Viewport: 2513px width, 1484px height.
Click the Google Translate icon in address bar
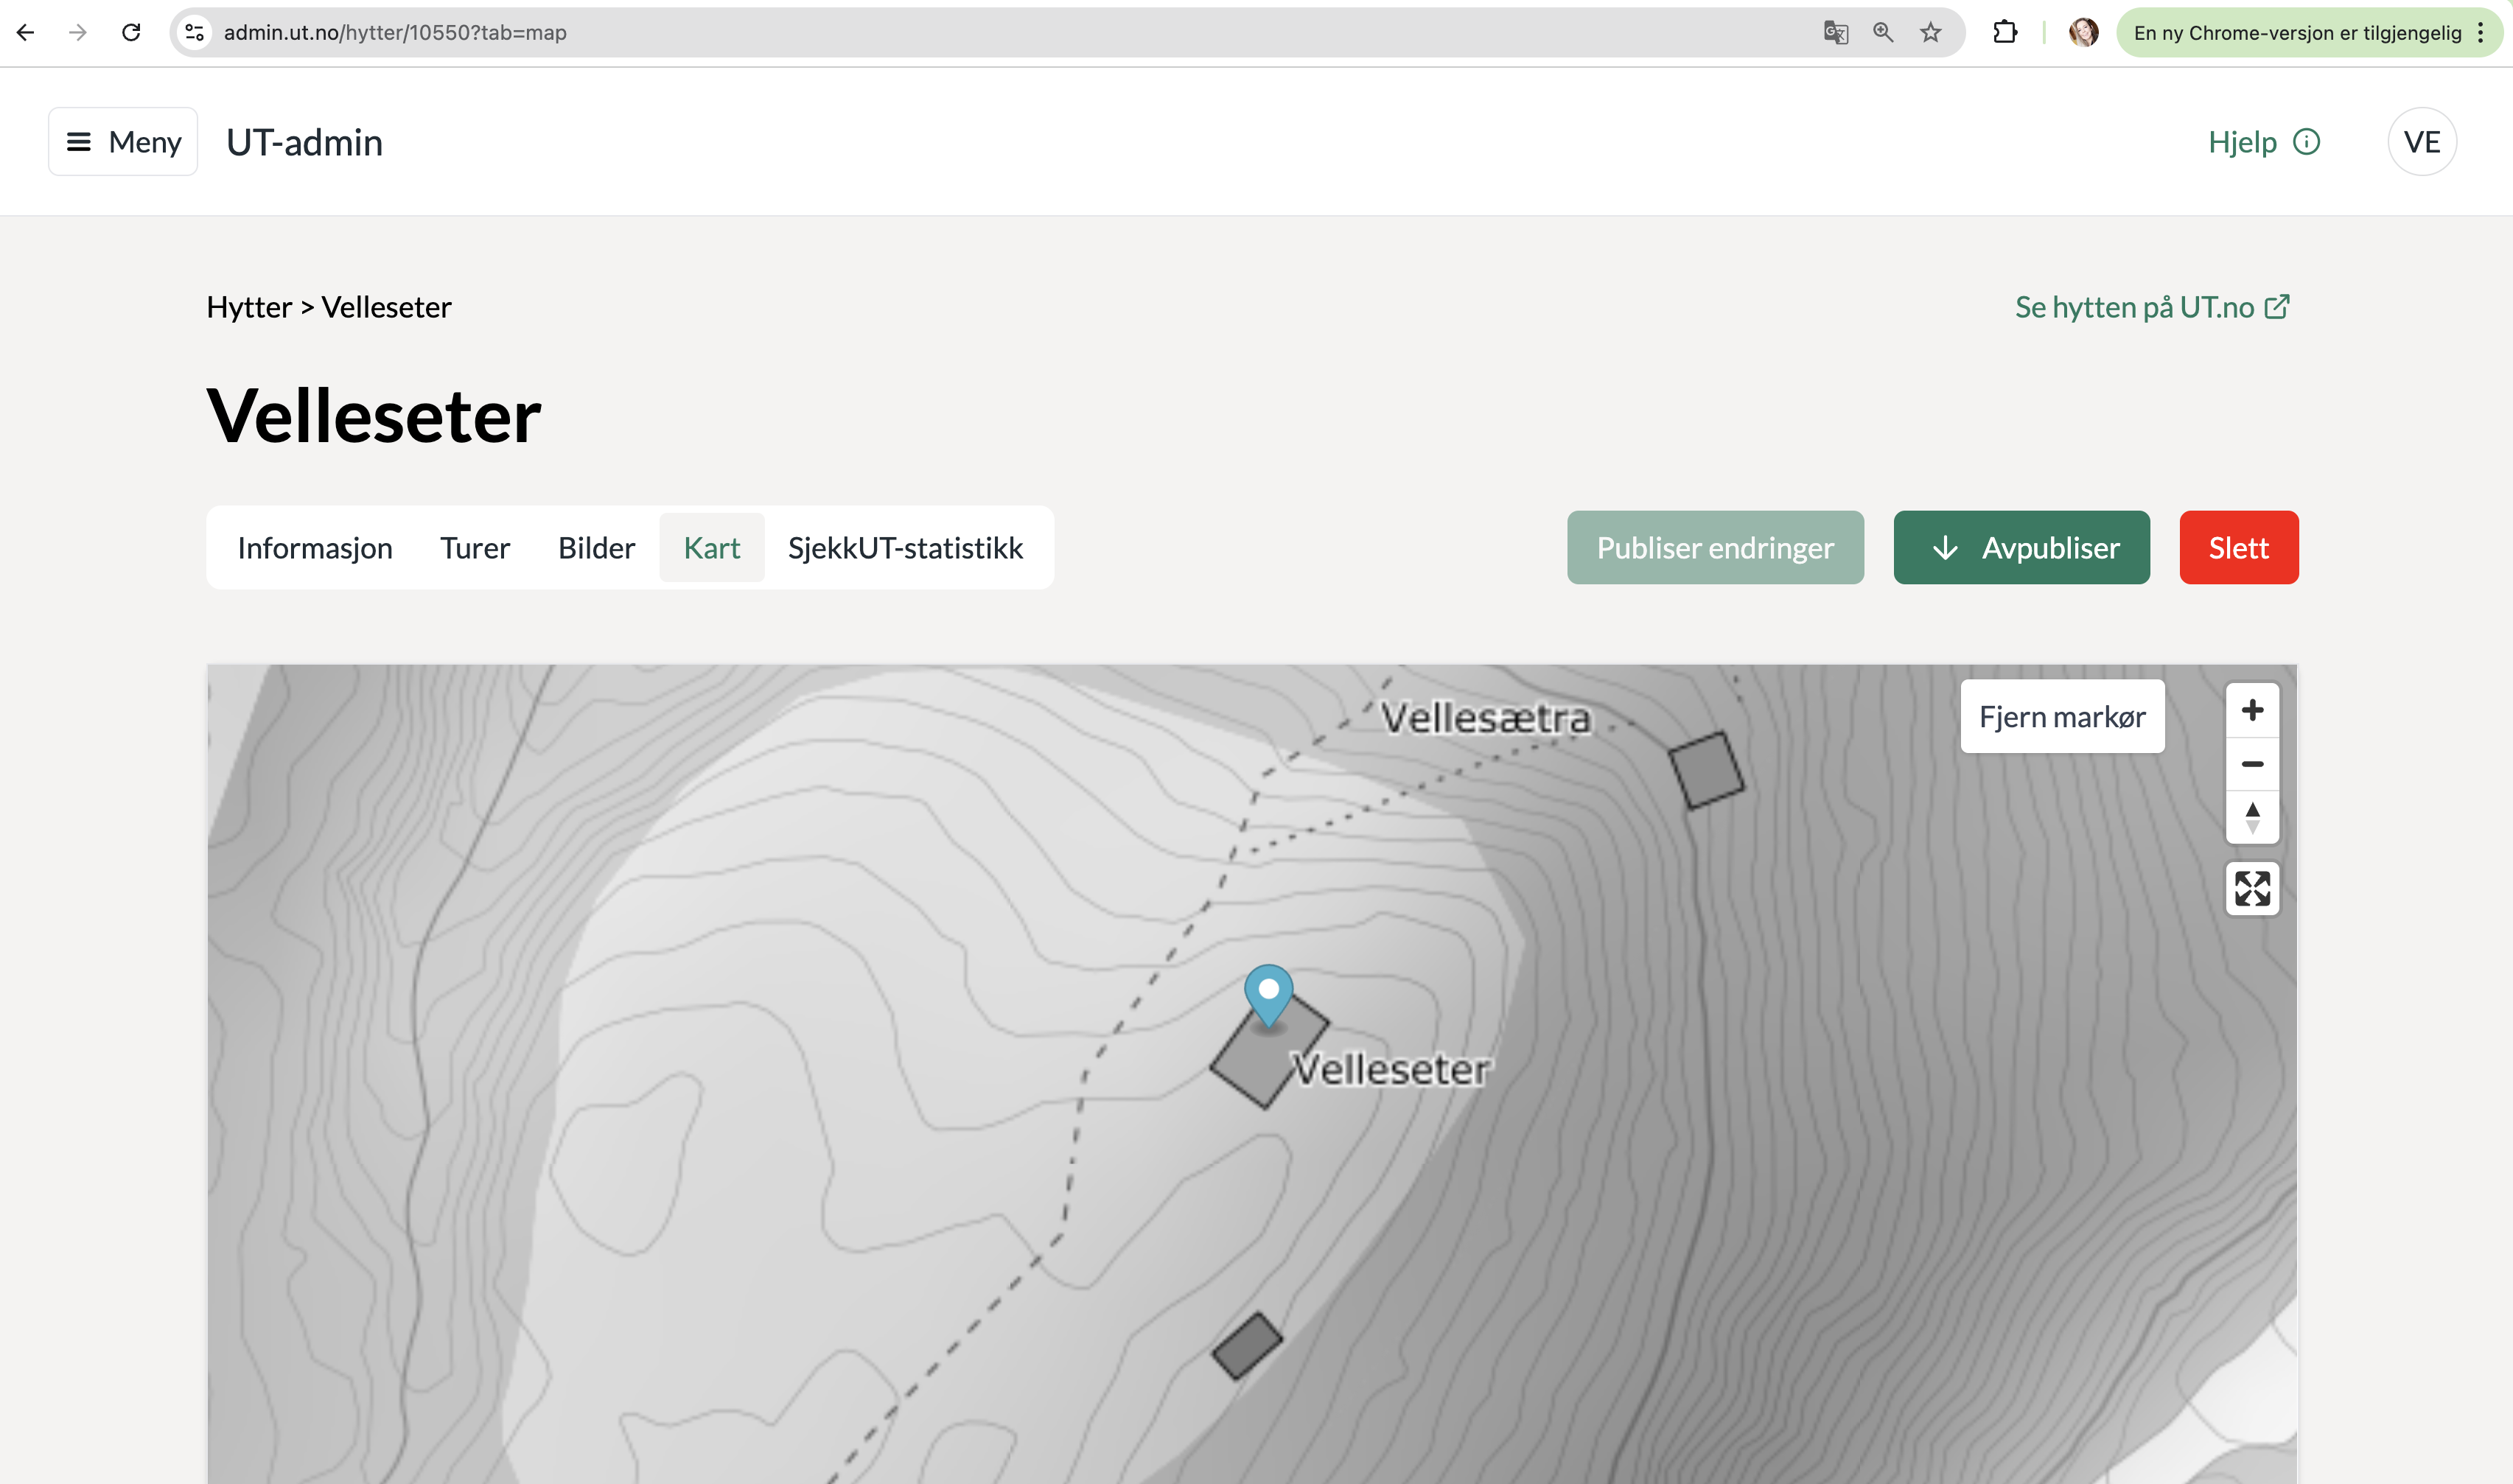click(x=1834, y=33)
